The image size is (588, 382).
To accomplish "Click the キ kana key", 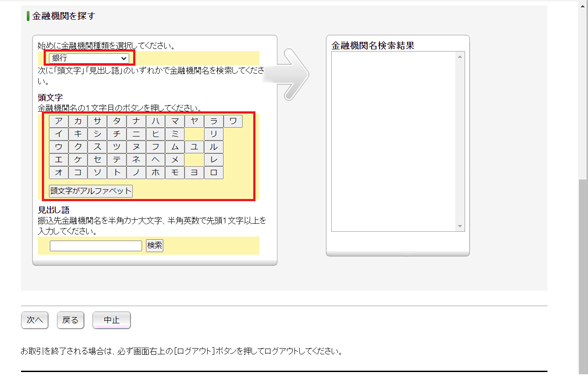I will point(78,134).
